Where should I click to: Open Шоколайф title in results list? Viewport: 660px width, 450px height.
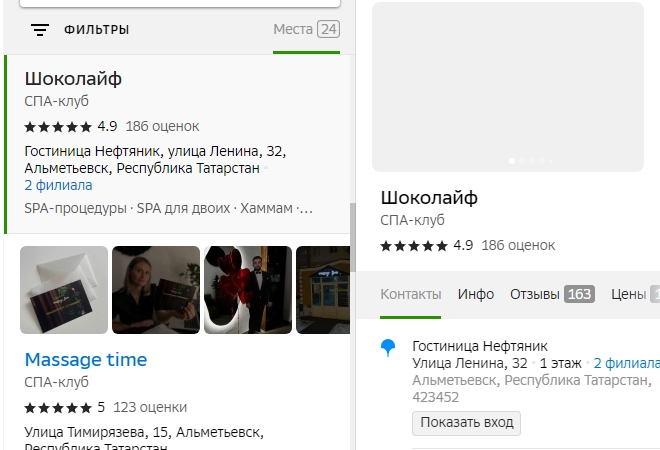[73, 79]
